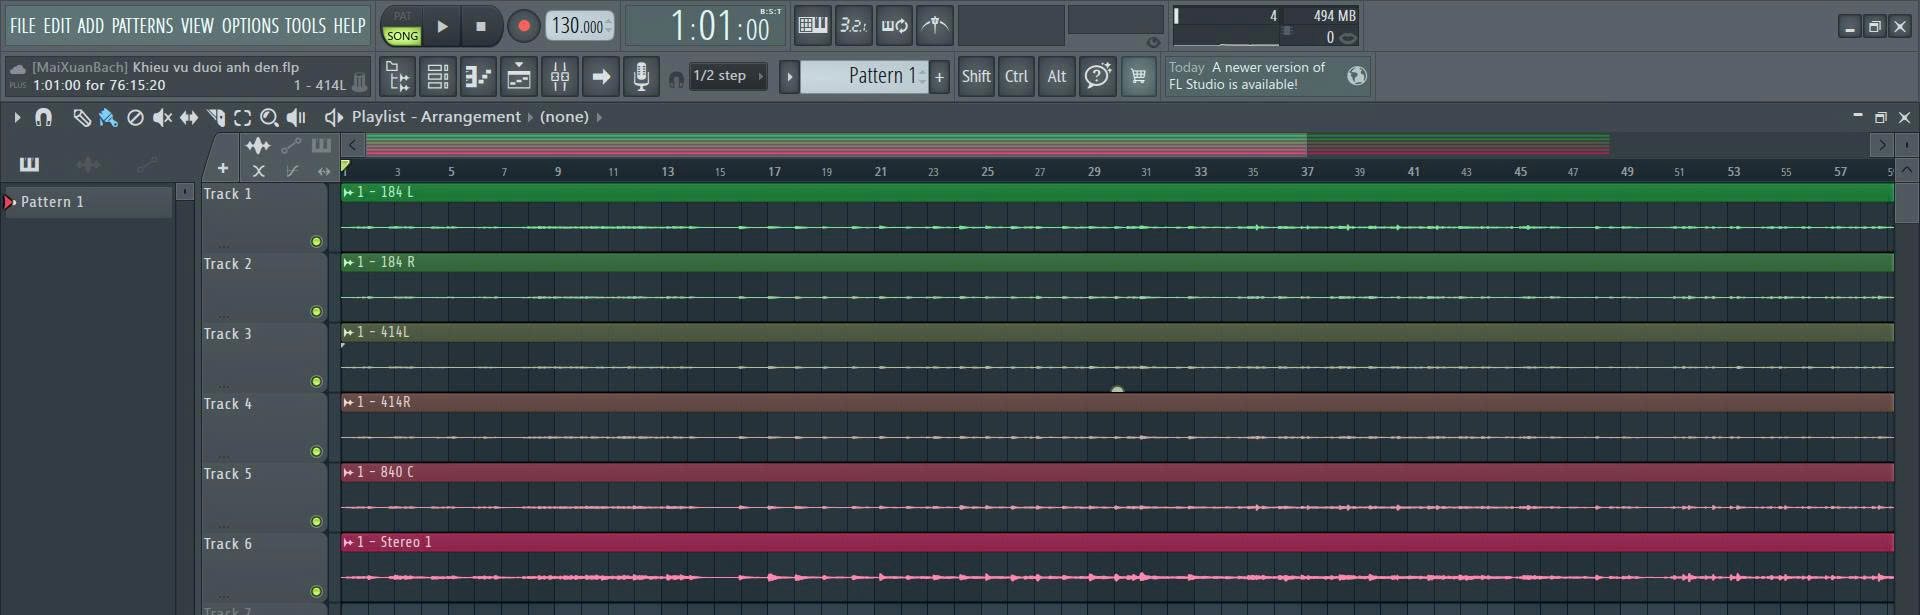Open clip menu of Stereo 1
This screenshot has height=615, width=1920.
click(x=348, y=542)
